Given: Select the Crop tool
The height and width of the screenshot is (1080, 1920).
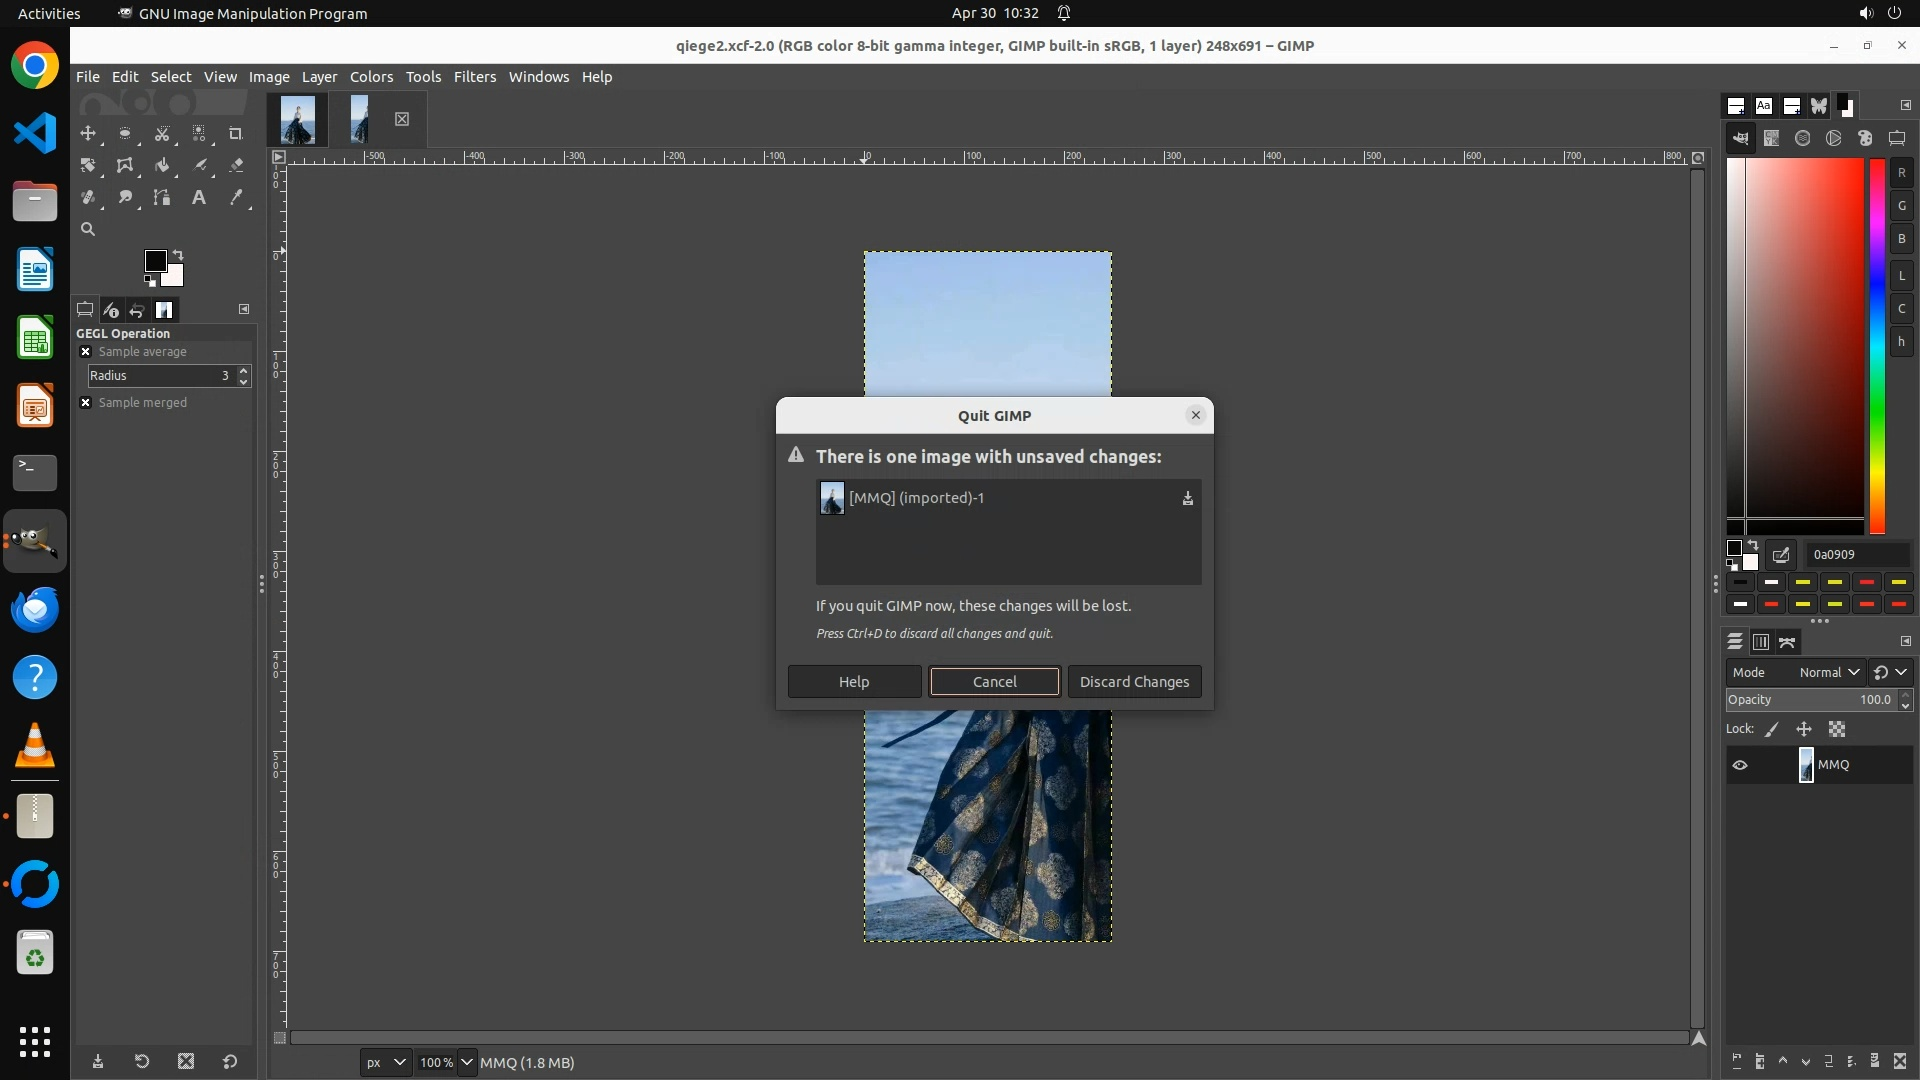Looking at the screenshot, I should tap(236, 133).
